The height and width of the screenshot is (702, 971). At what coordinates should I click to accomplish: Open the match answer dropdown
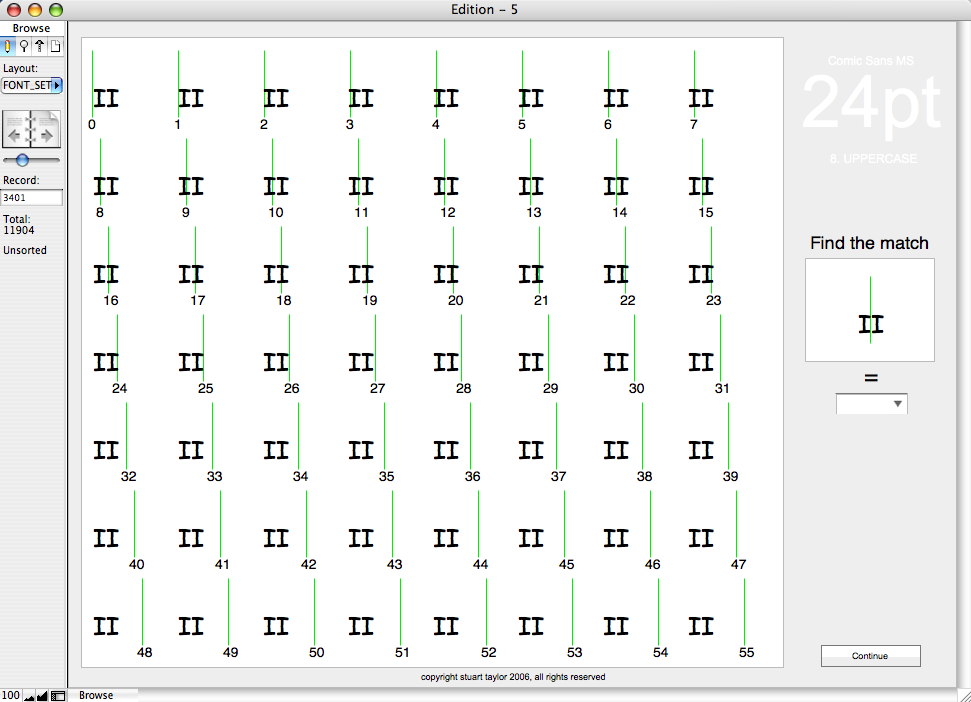(x=871, y=404)
